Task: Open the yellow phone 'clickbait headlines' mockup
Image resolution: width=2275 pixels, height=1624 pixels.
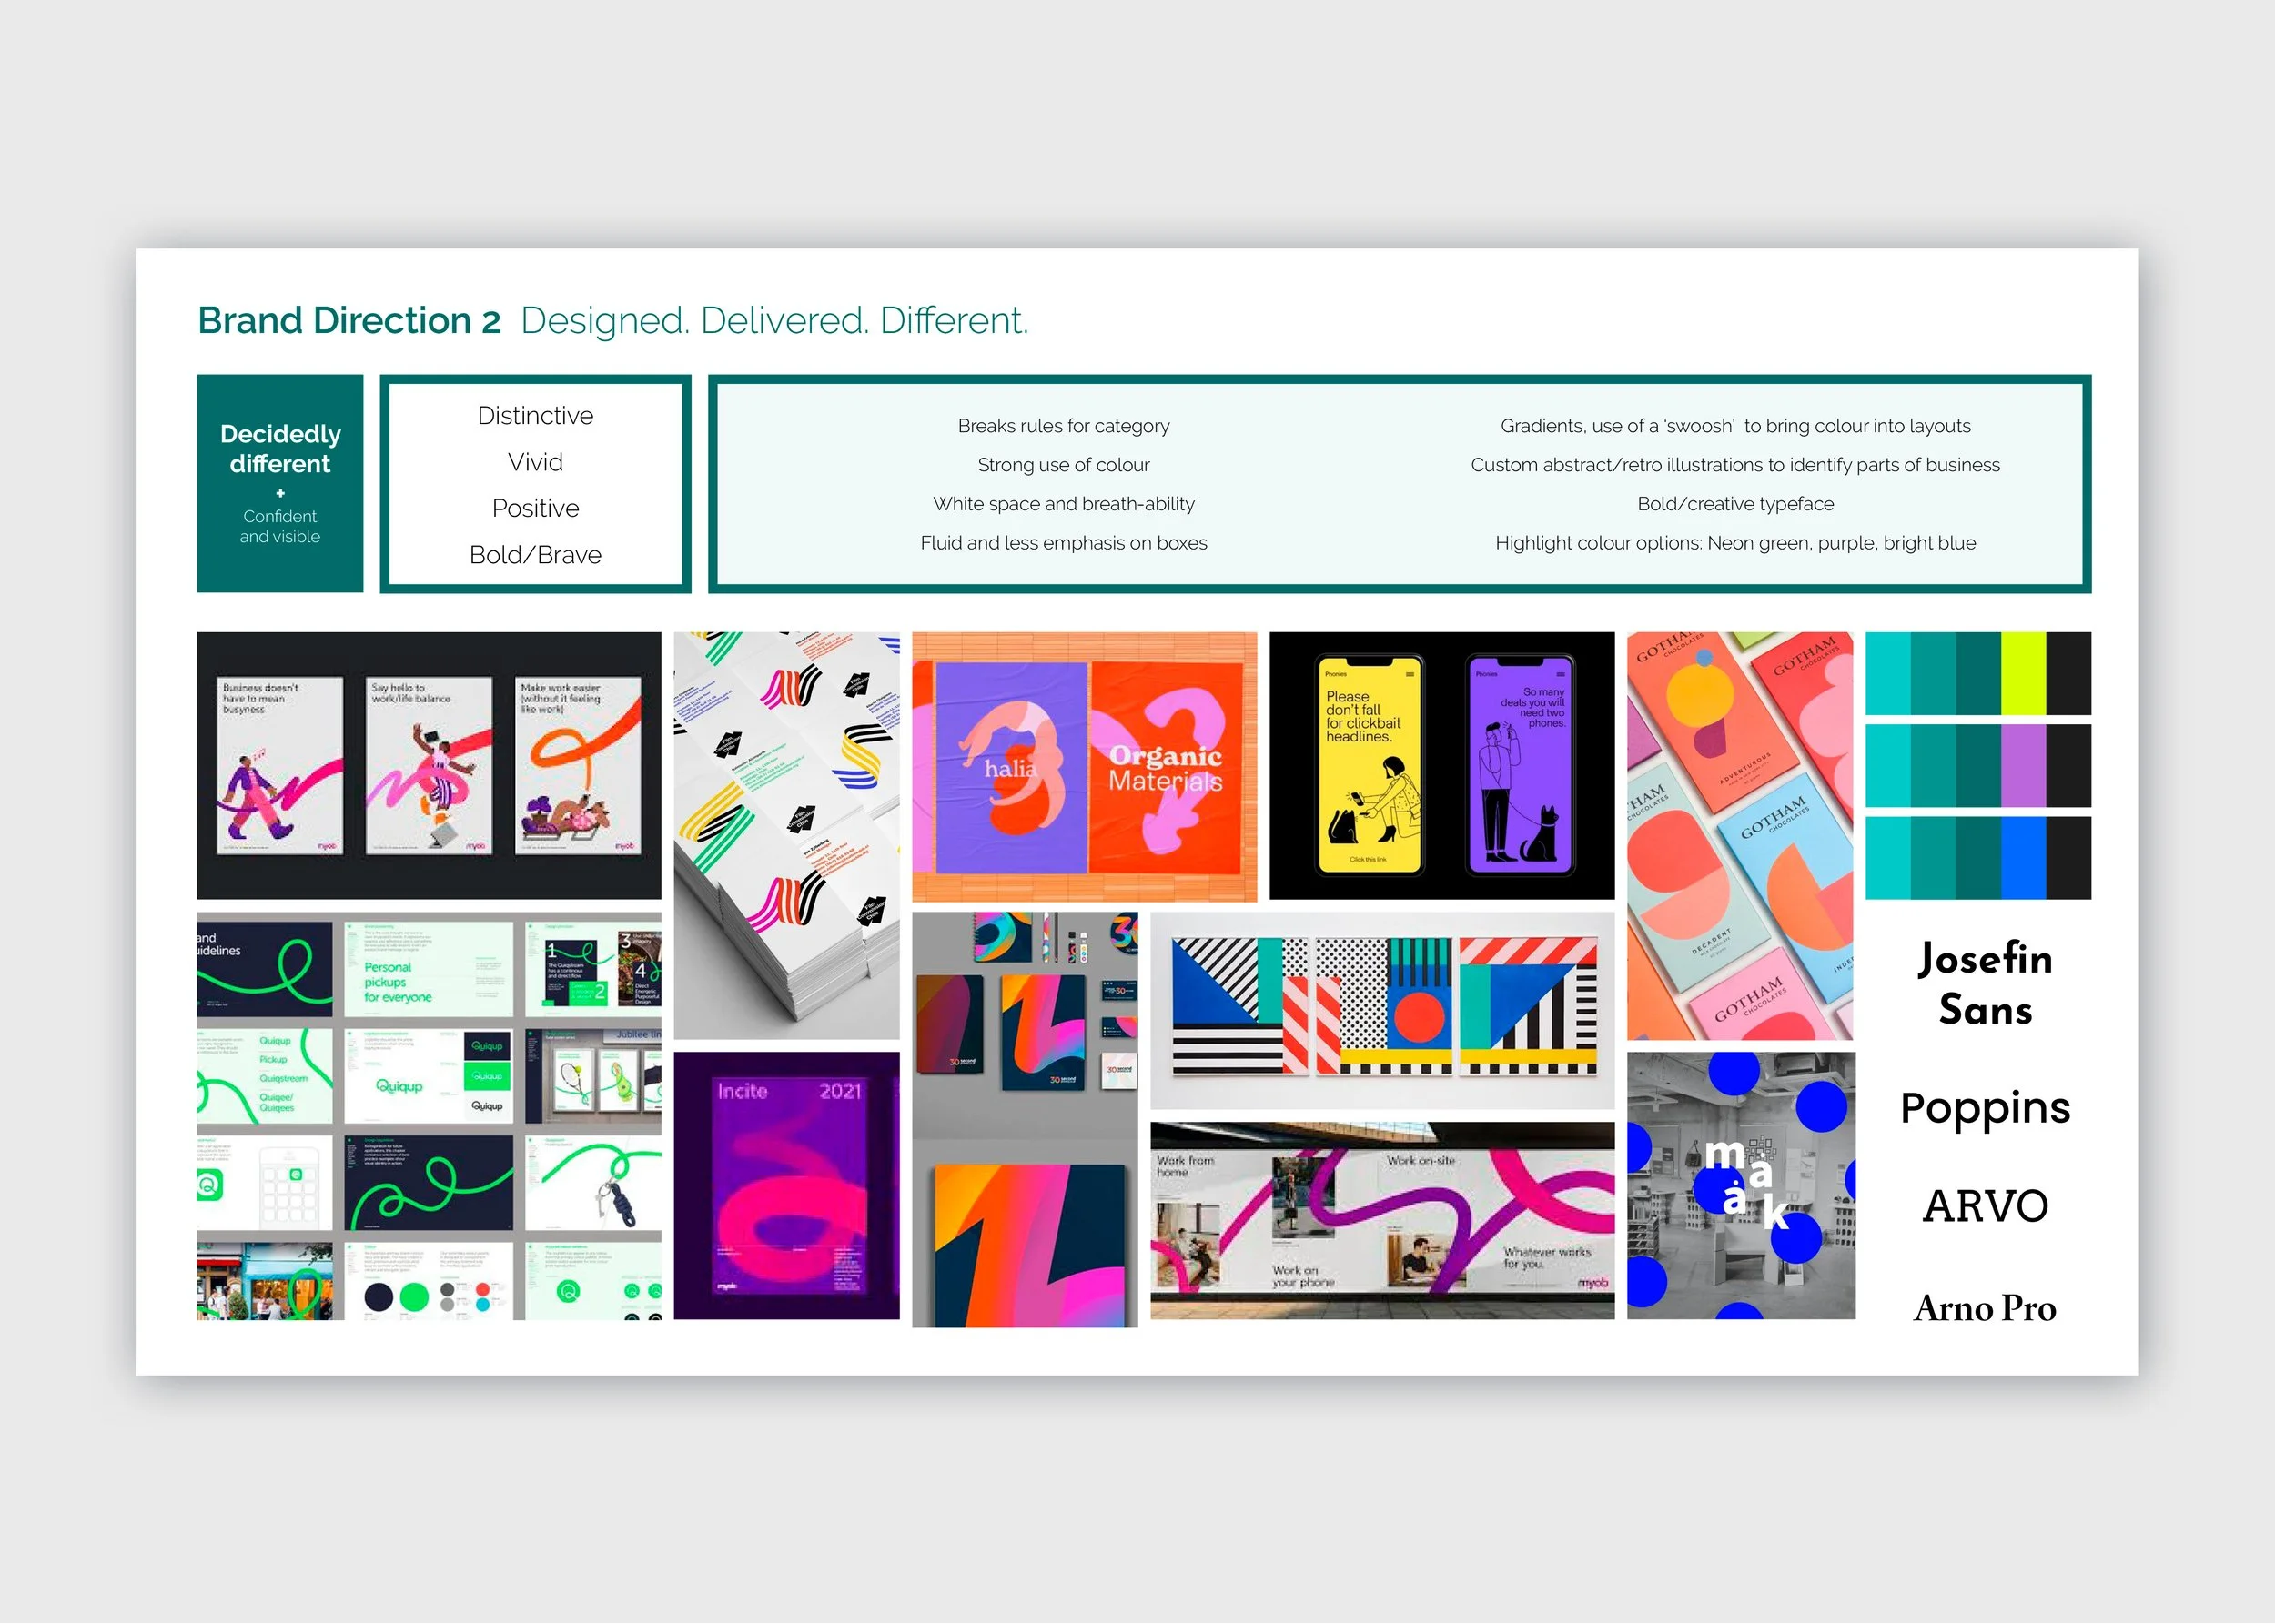Action: (1369, 765)
